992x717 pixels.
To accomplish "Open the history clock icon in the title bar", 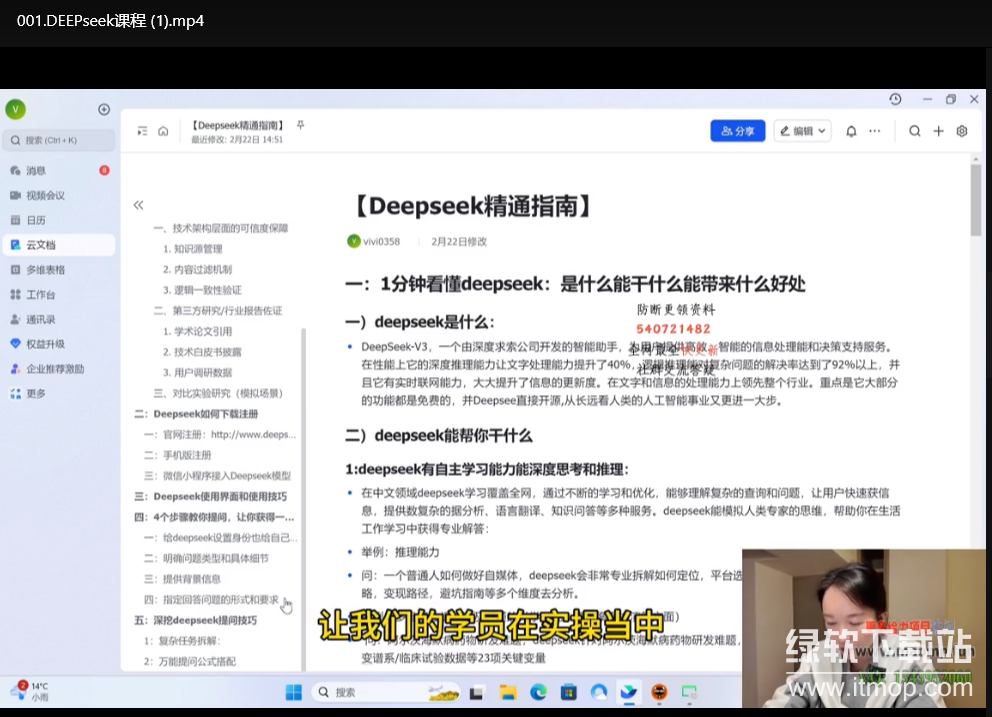I will click(x=895, y=99).
